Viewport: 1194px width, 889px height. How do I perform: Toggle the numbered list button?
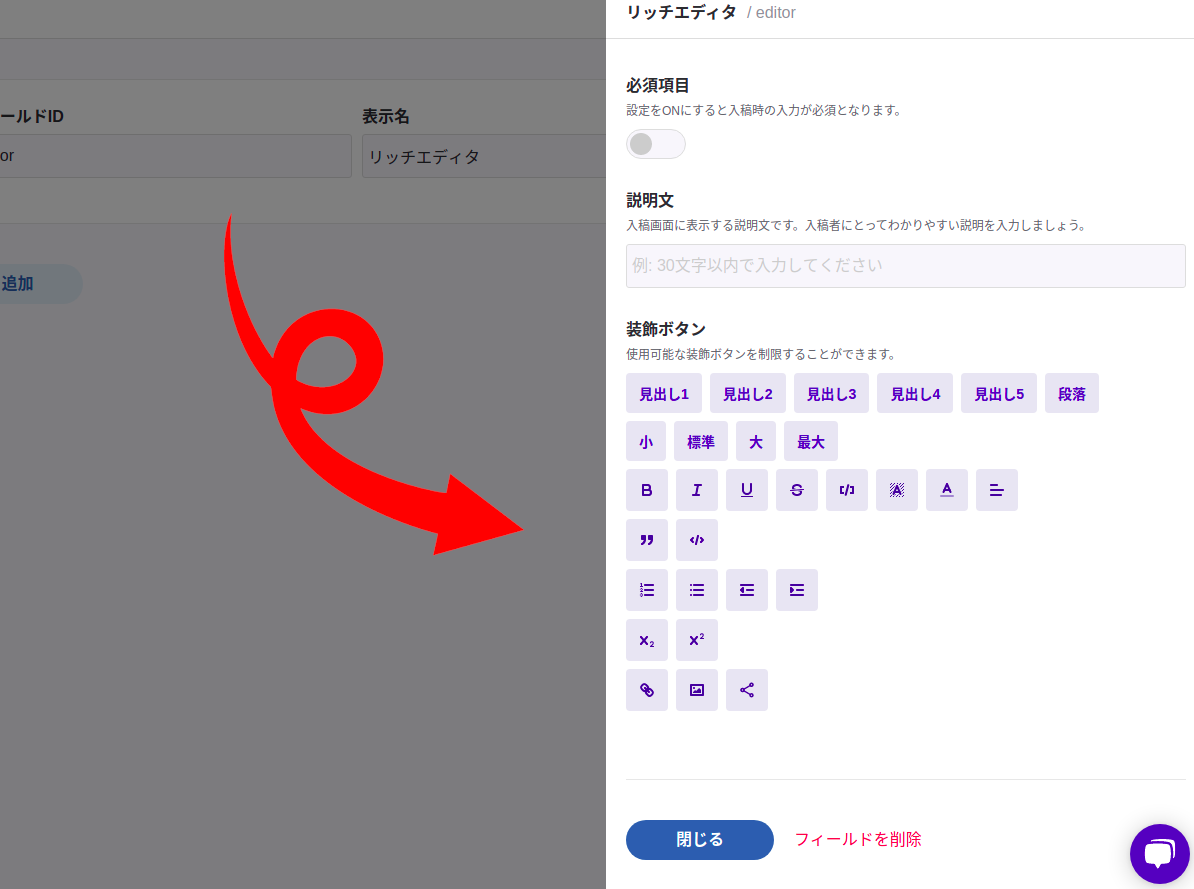(647, 590)
